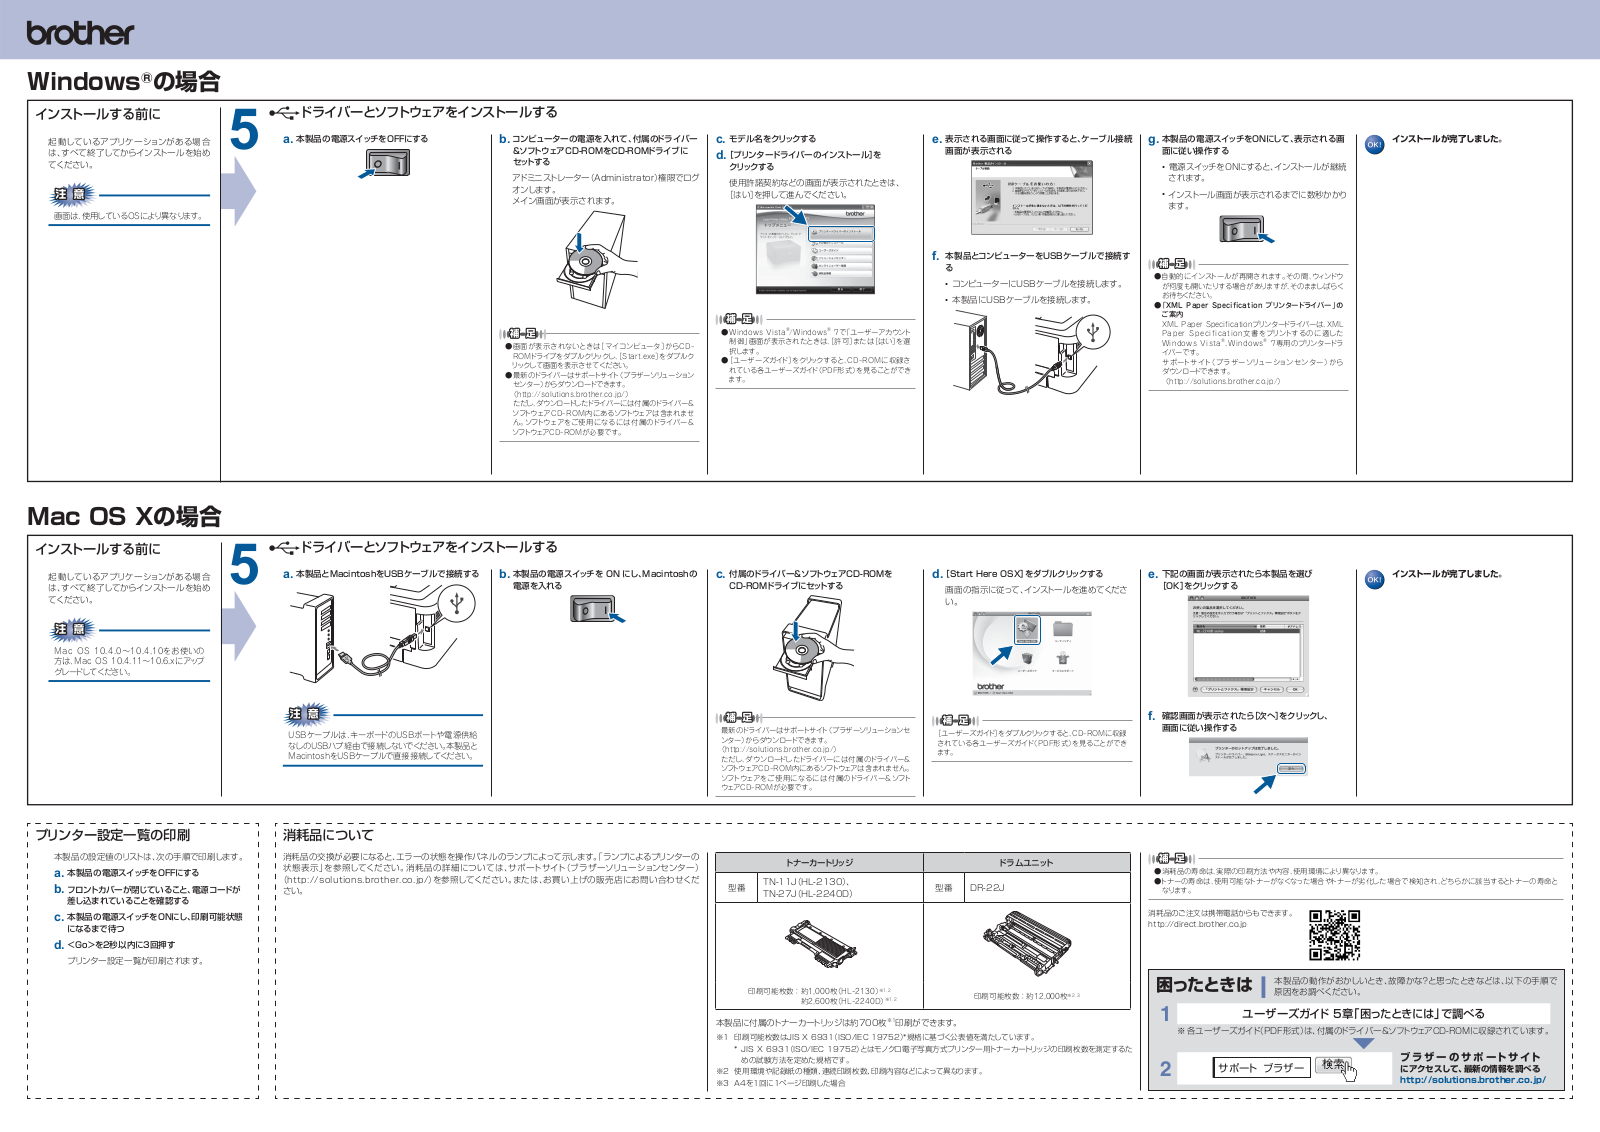Click the ドラムユニット table header
The height and width of the screenshot is (1132, 1600).
tap(1027, 862)
